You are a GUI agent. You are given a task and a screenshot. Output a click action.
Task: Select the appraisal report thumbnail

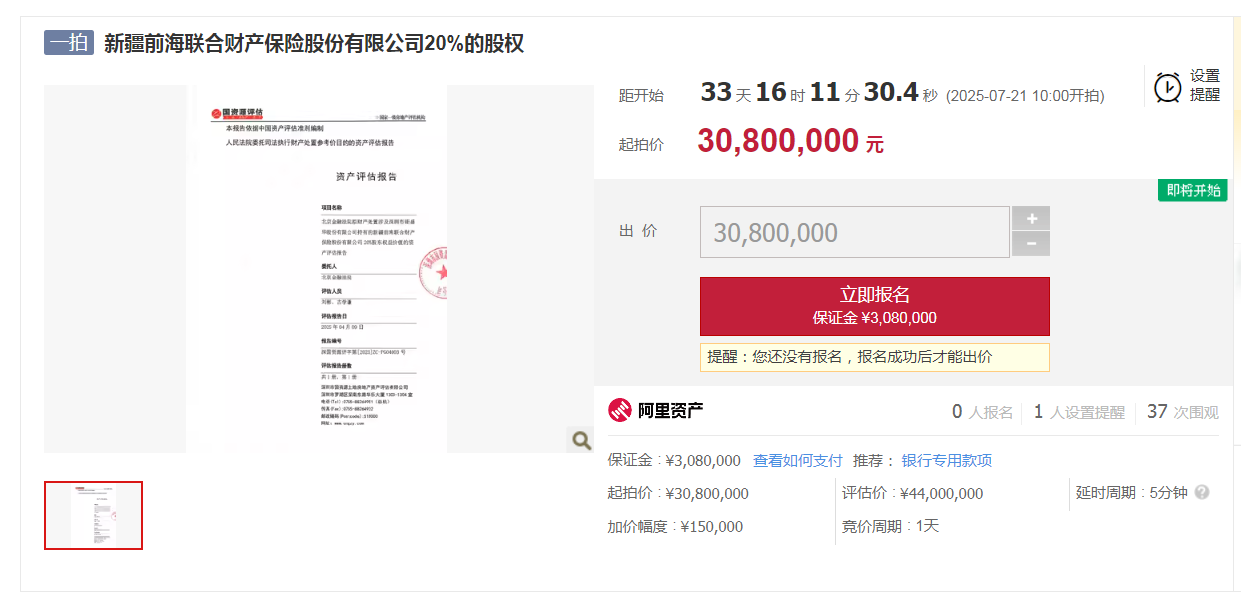pyautogui.click(x=93, y=515)
